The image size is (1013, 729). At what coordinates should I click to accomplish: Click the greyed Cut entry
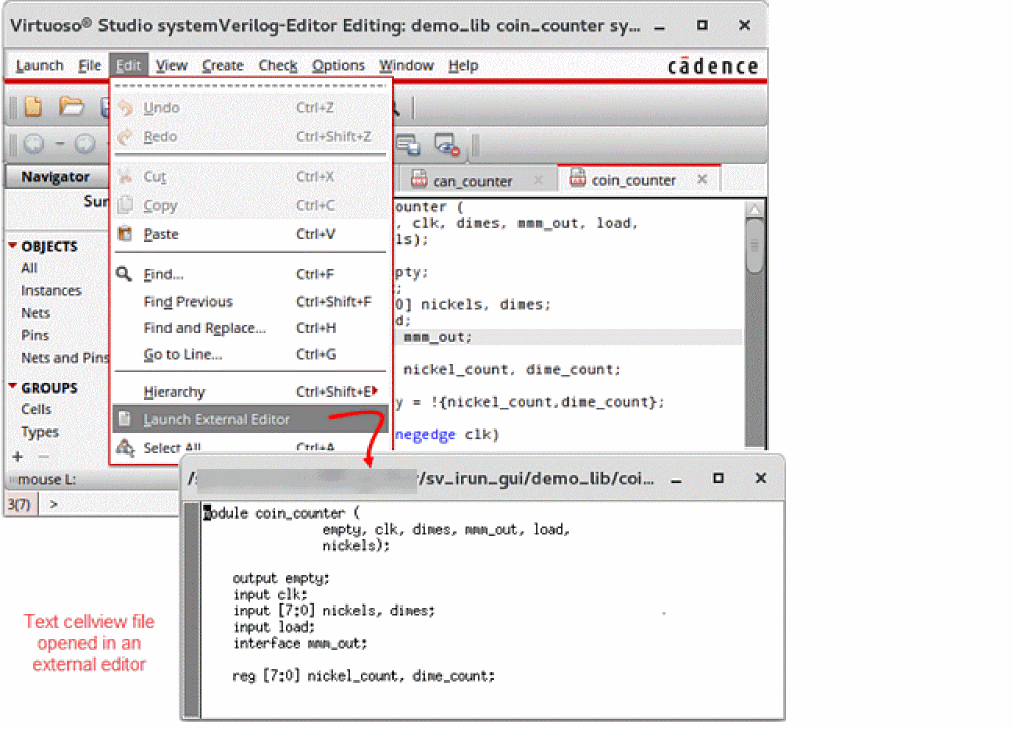[251, 176]
